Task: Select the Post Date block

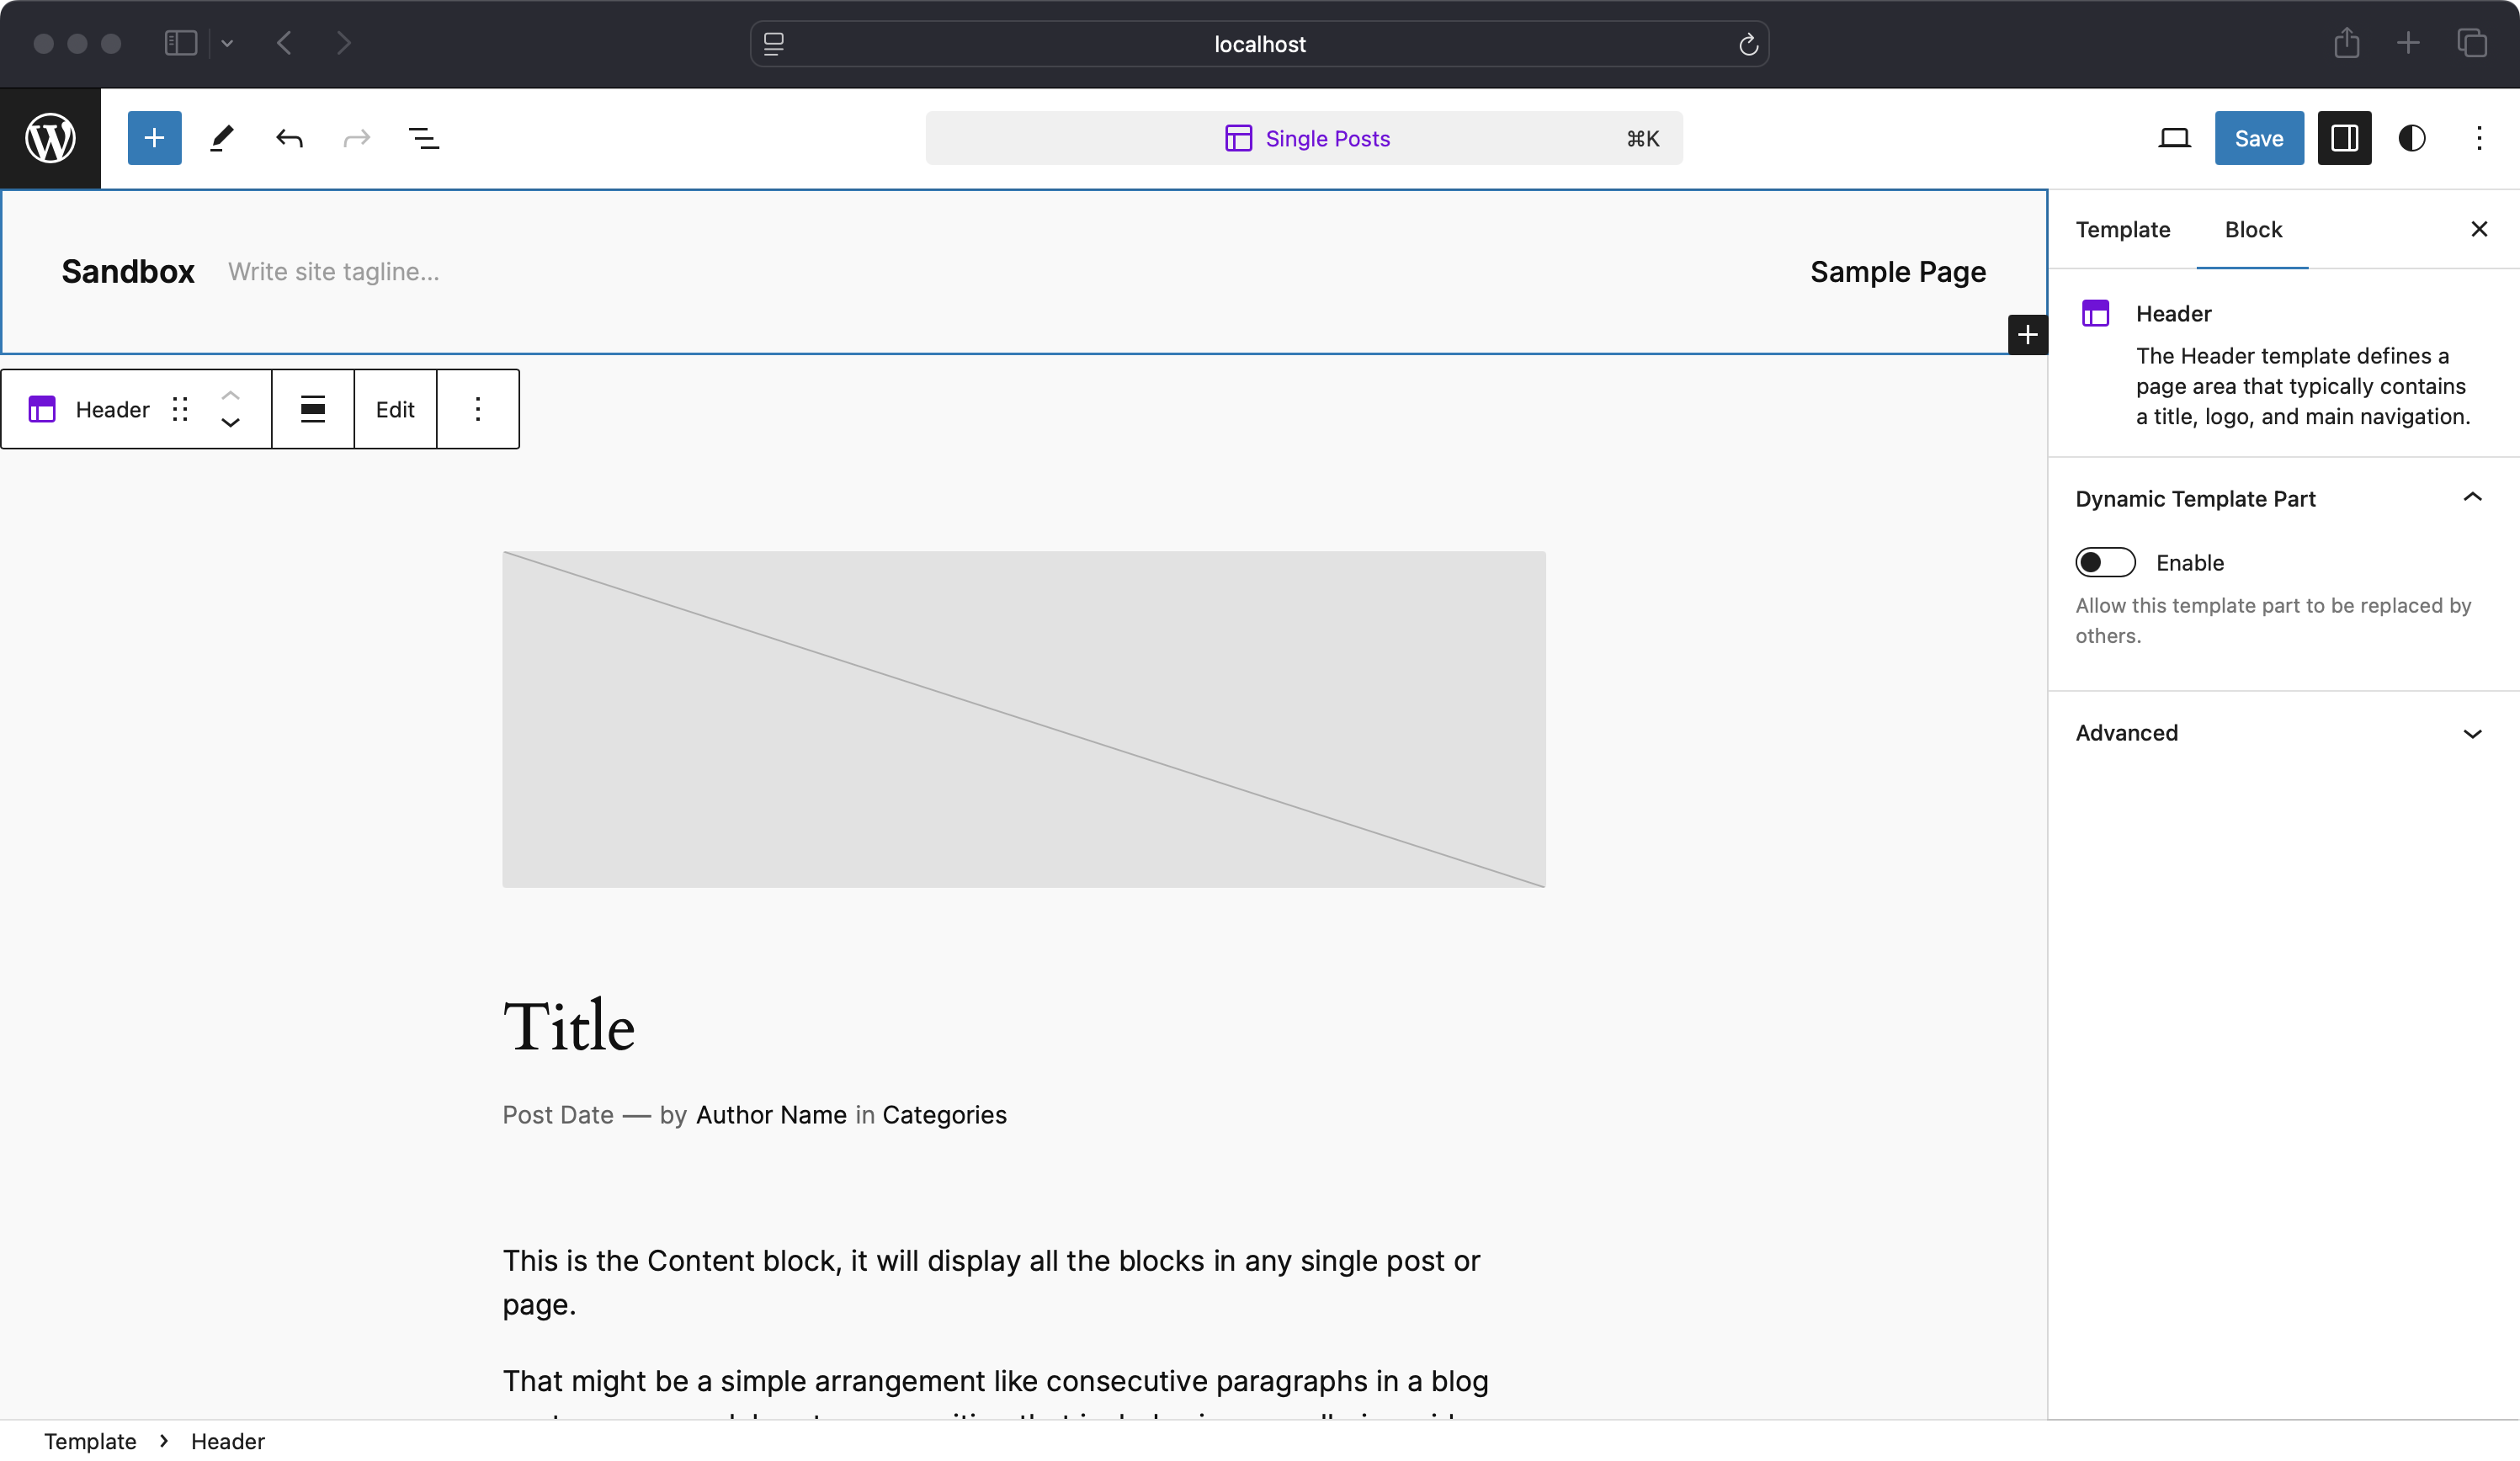Action: (x=558, y=1114)
